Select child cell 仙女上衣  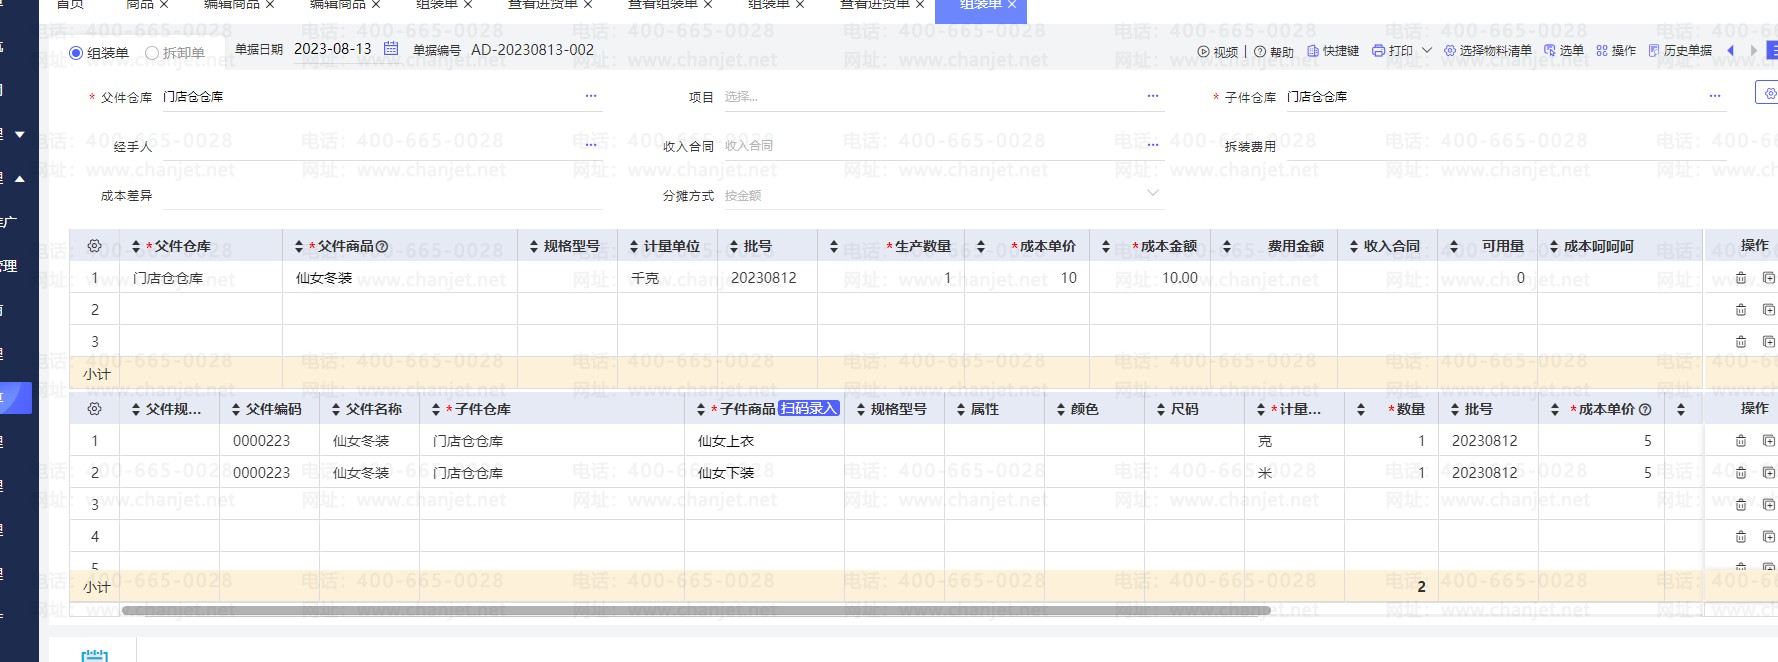(x=764, y=441)
